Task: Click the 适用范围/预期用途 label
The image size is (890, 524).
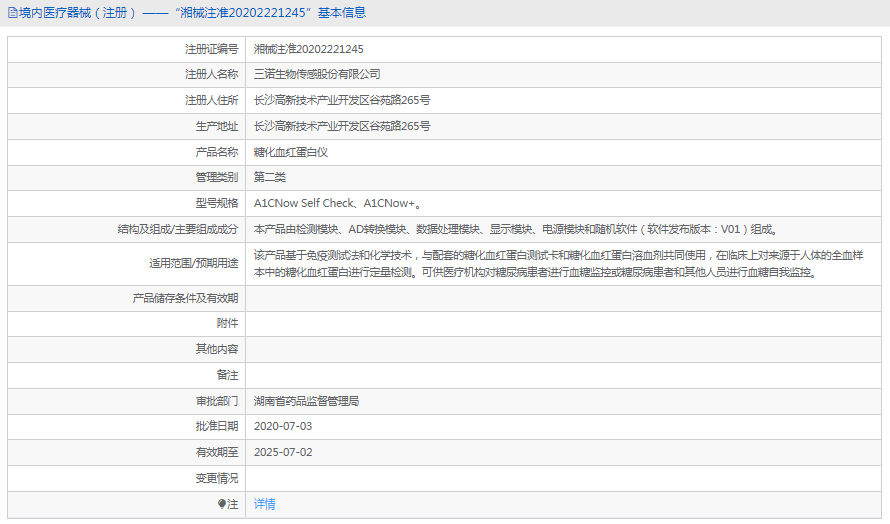Action: 194,263
